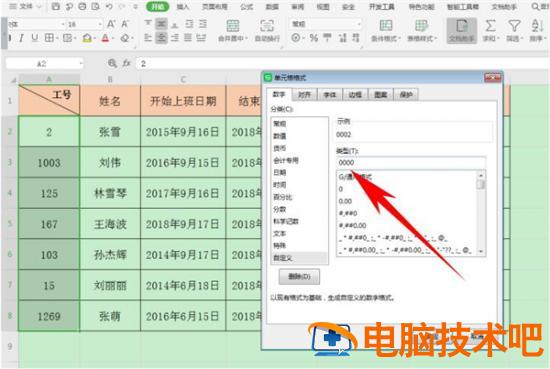
Task: Open the Name Box dropdown arrow
Action: coord(81,63)
